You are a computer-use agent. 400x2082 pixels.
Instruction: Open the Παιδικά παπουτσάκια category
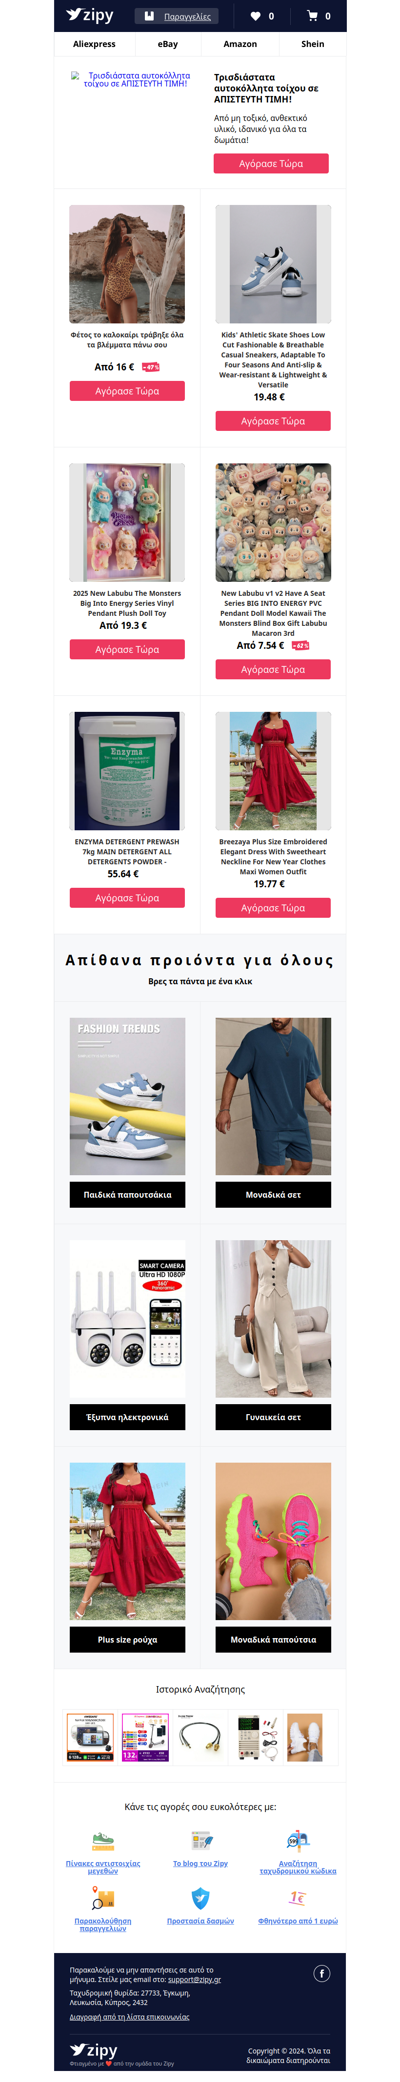click(127, 1194)
